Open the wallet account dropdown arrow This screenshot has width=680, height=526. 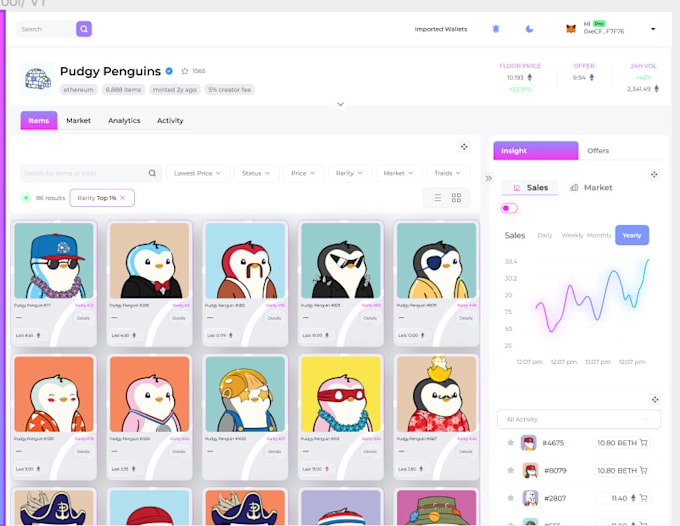[653, 29]
